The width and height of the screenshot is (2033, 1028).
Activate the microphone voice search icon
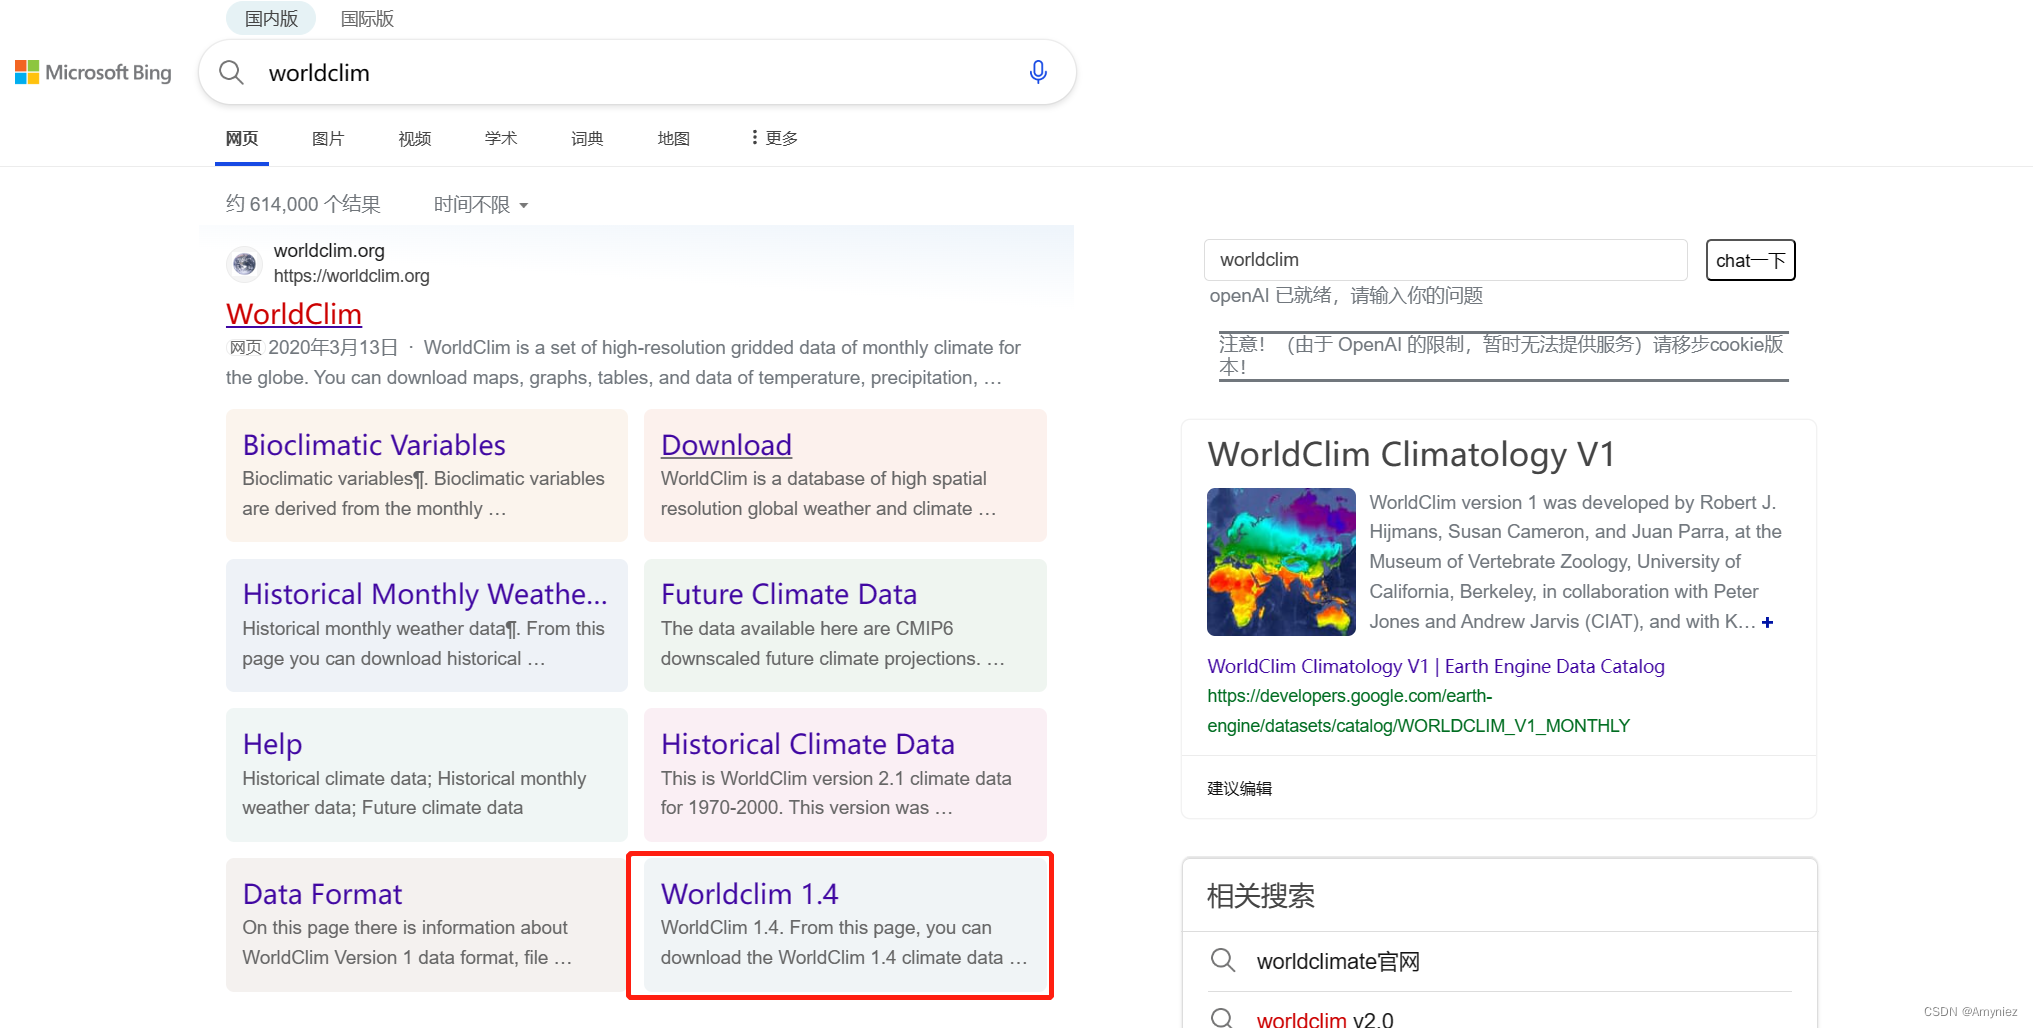tap(1038, 72)
